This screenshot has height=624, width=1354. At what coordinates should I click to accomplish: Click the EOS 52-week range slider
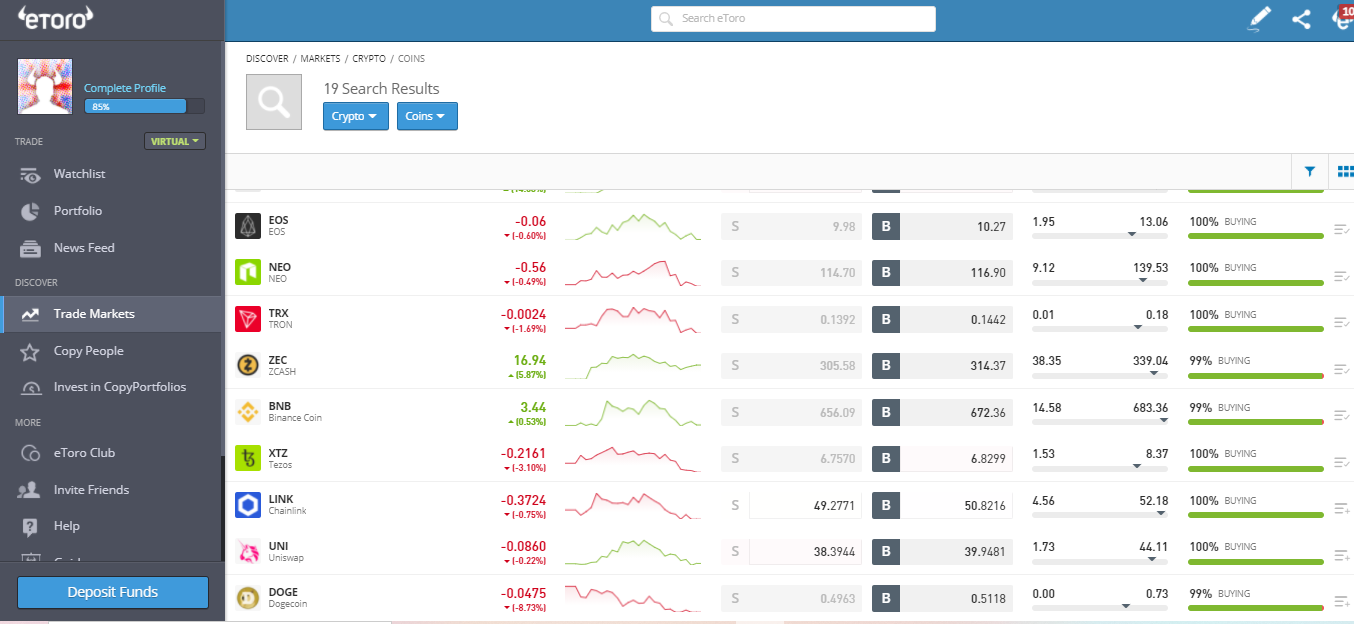tap(1100, 234)
